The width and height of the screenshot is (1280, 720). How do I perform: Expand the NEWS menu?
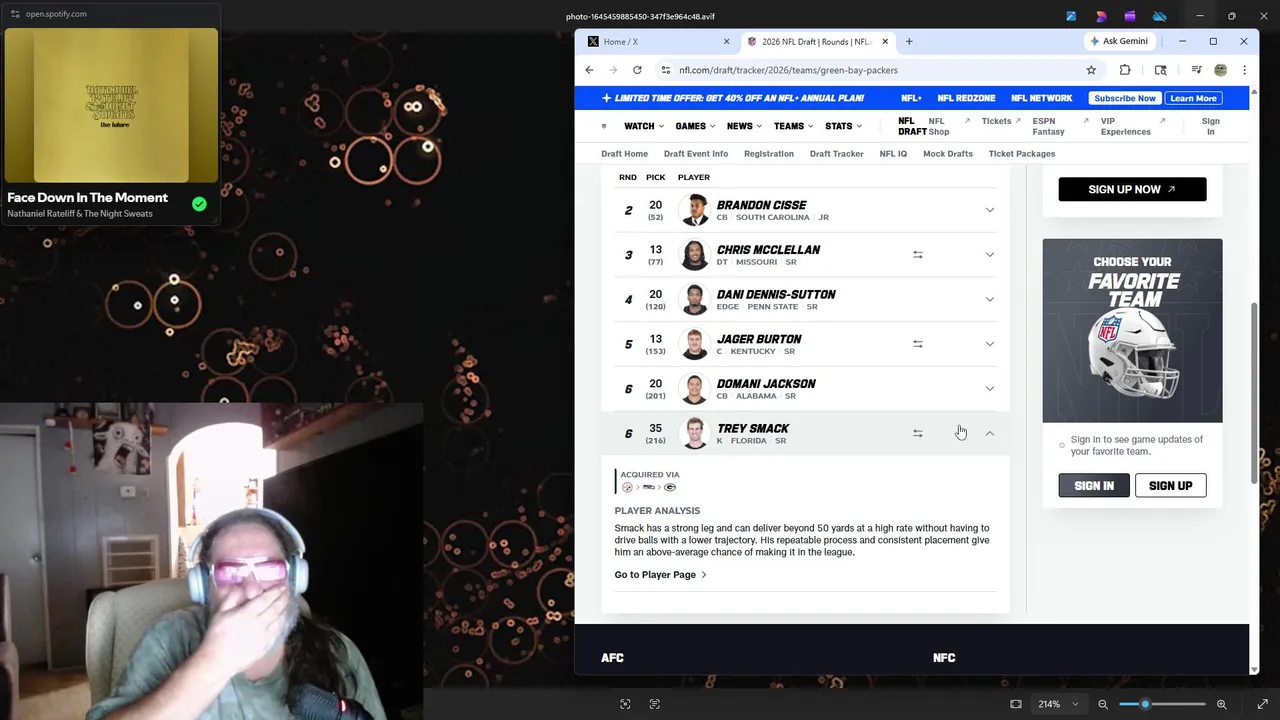pyautogui.click(x=744, y=126)
